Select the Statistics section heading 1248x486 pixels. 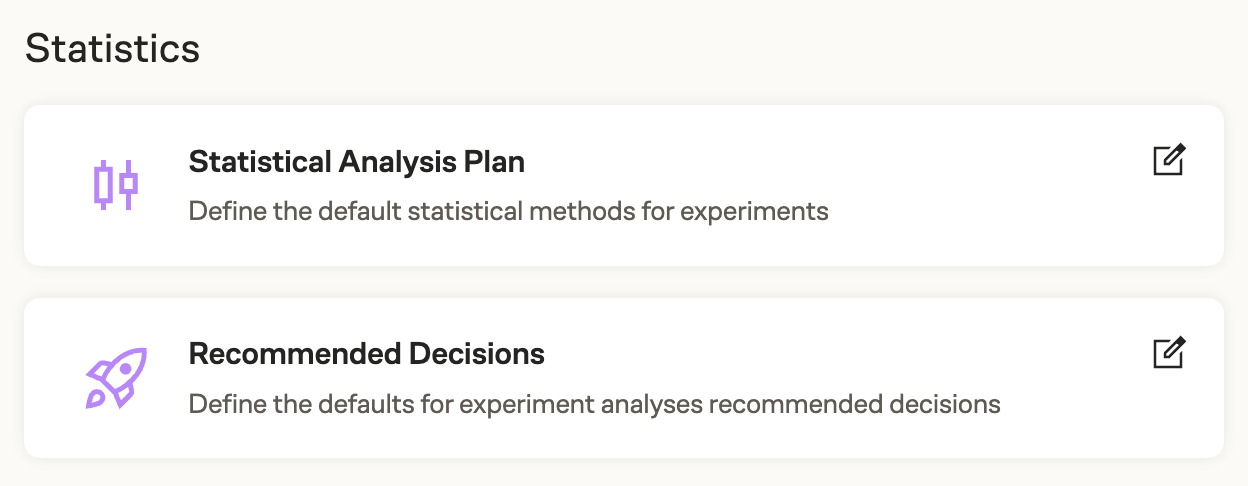tap(112, 49)
